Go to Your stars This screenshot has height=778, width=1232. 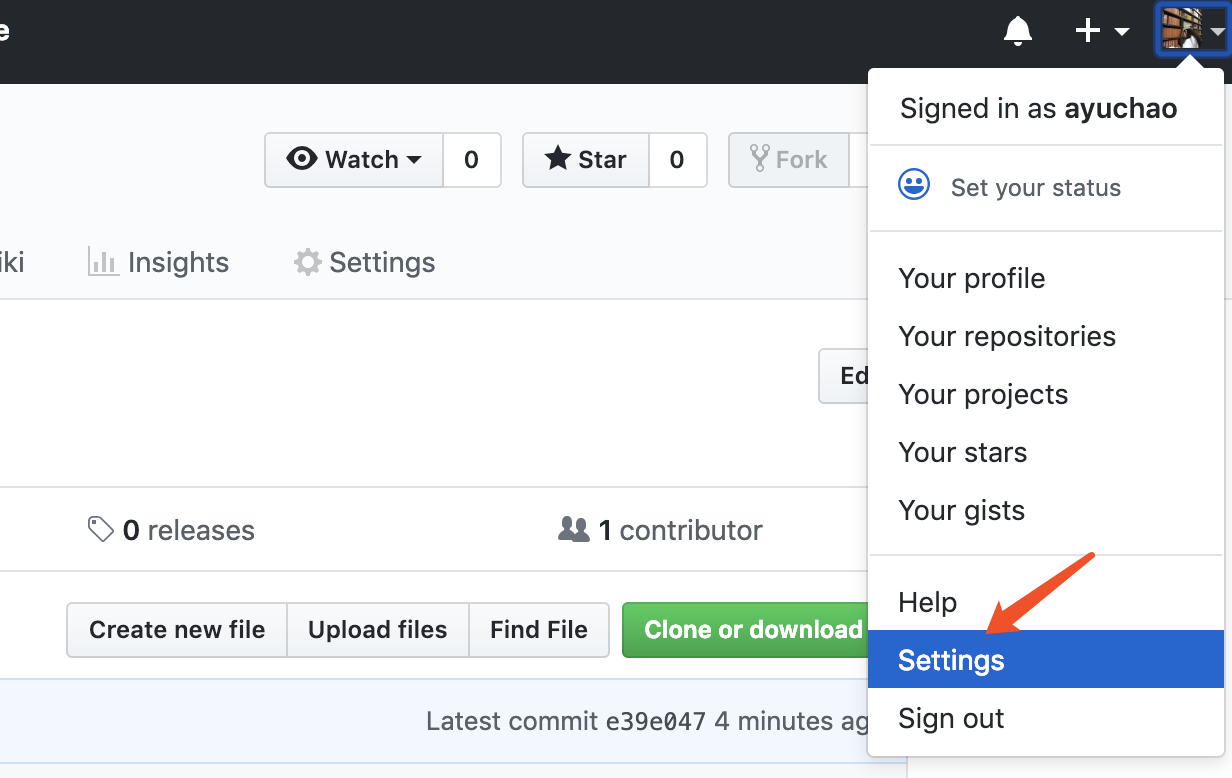pyautogui.click(x=962, y=452)
